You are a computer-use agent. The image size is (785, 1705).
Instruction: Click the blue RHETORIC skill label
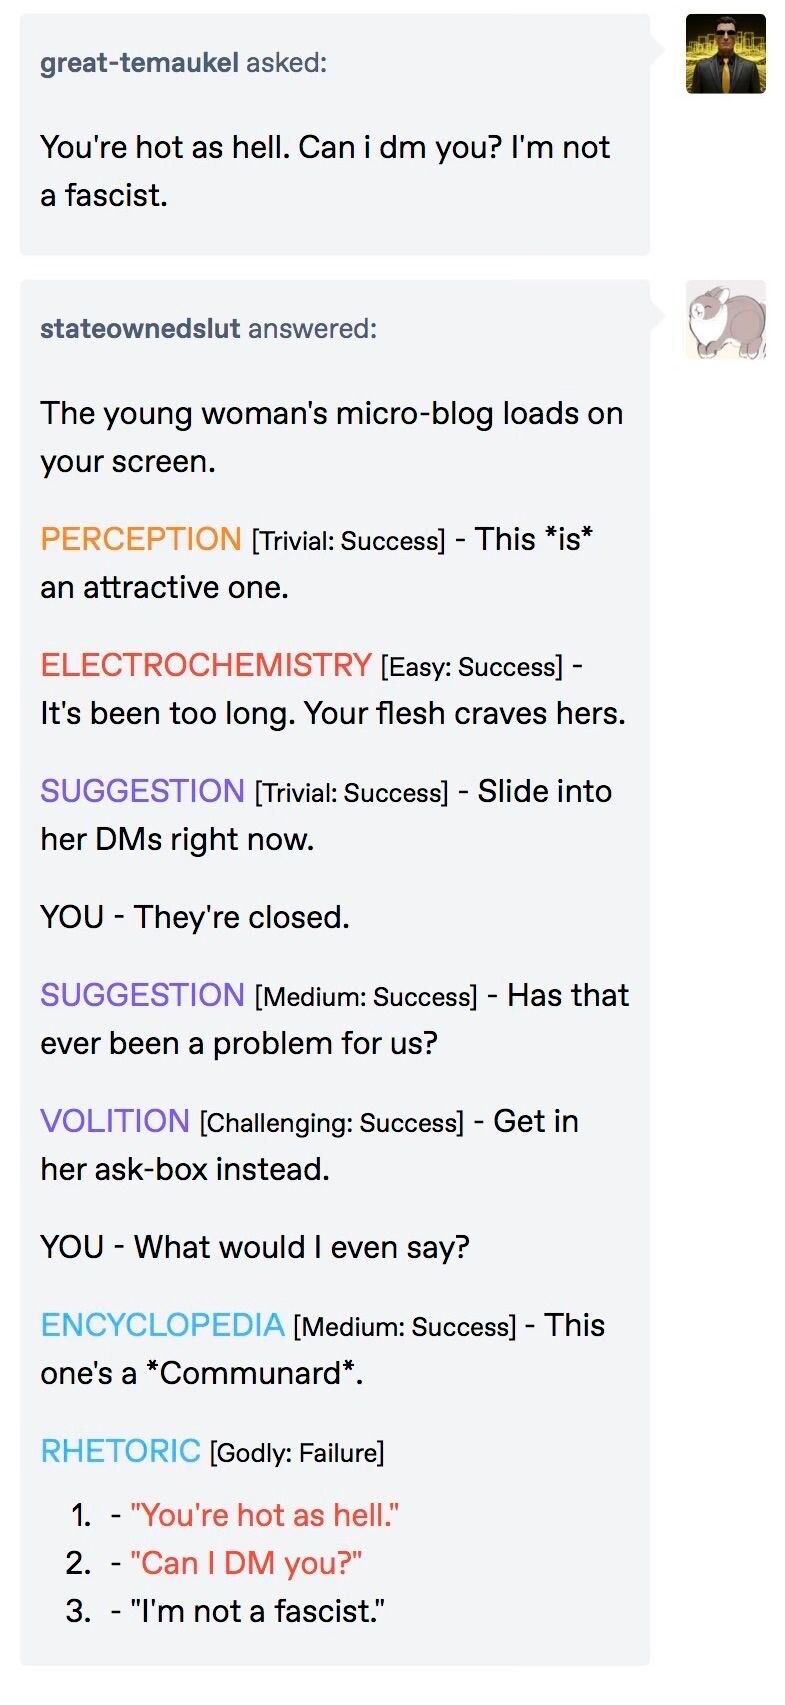[121, 1451]
